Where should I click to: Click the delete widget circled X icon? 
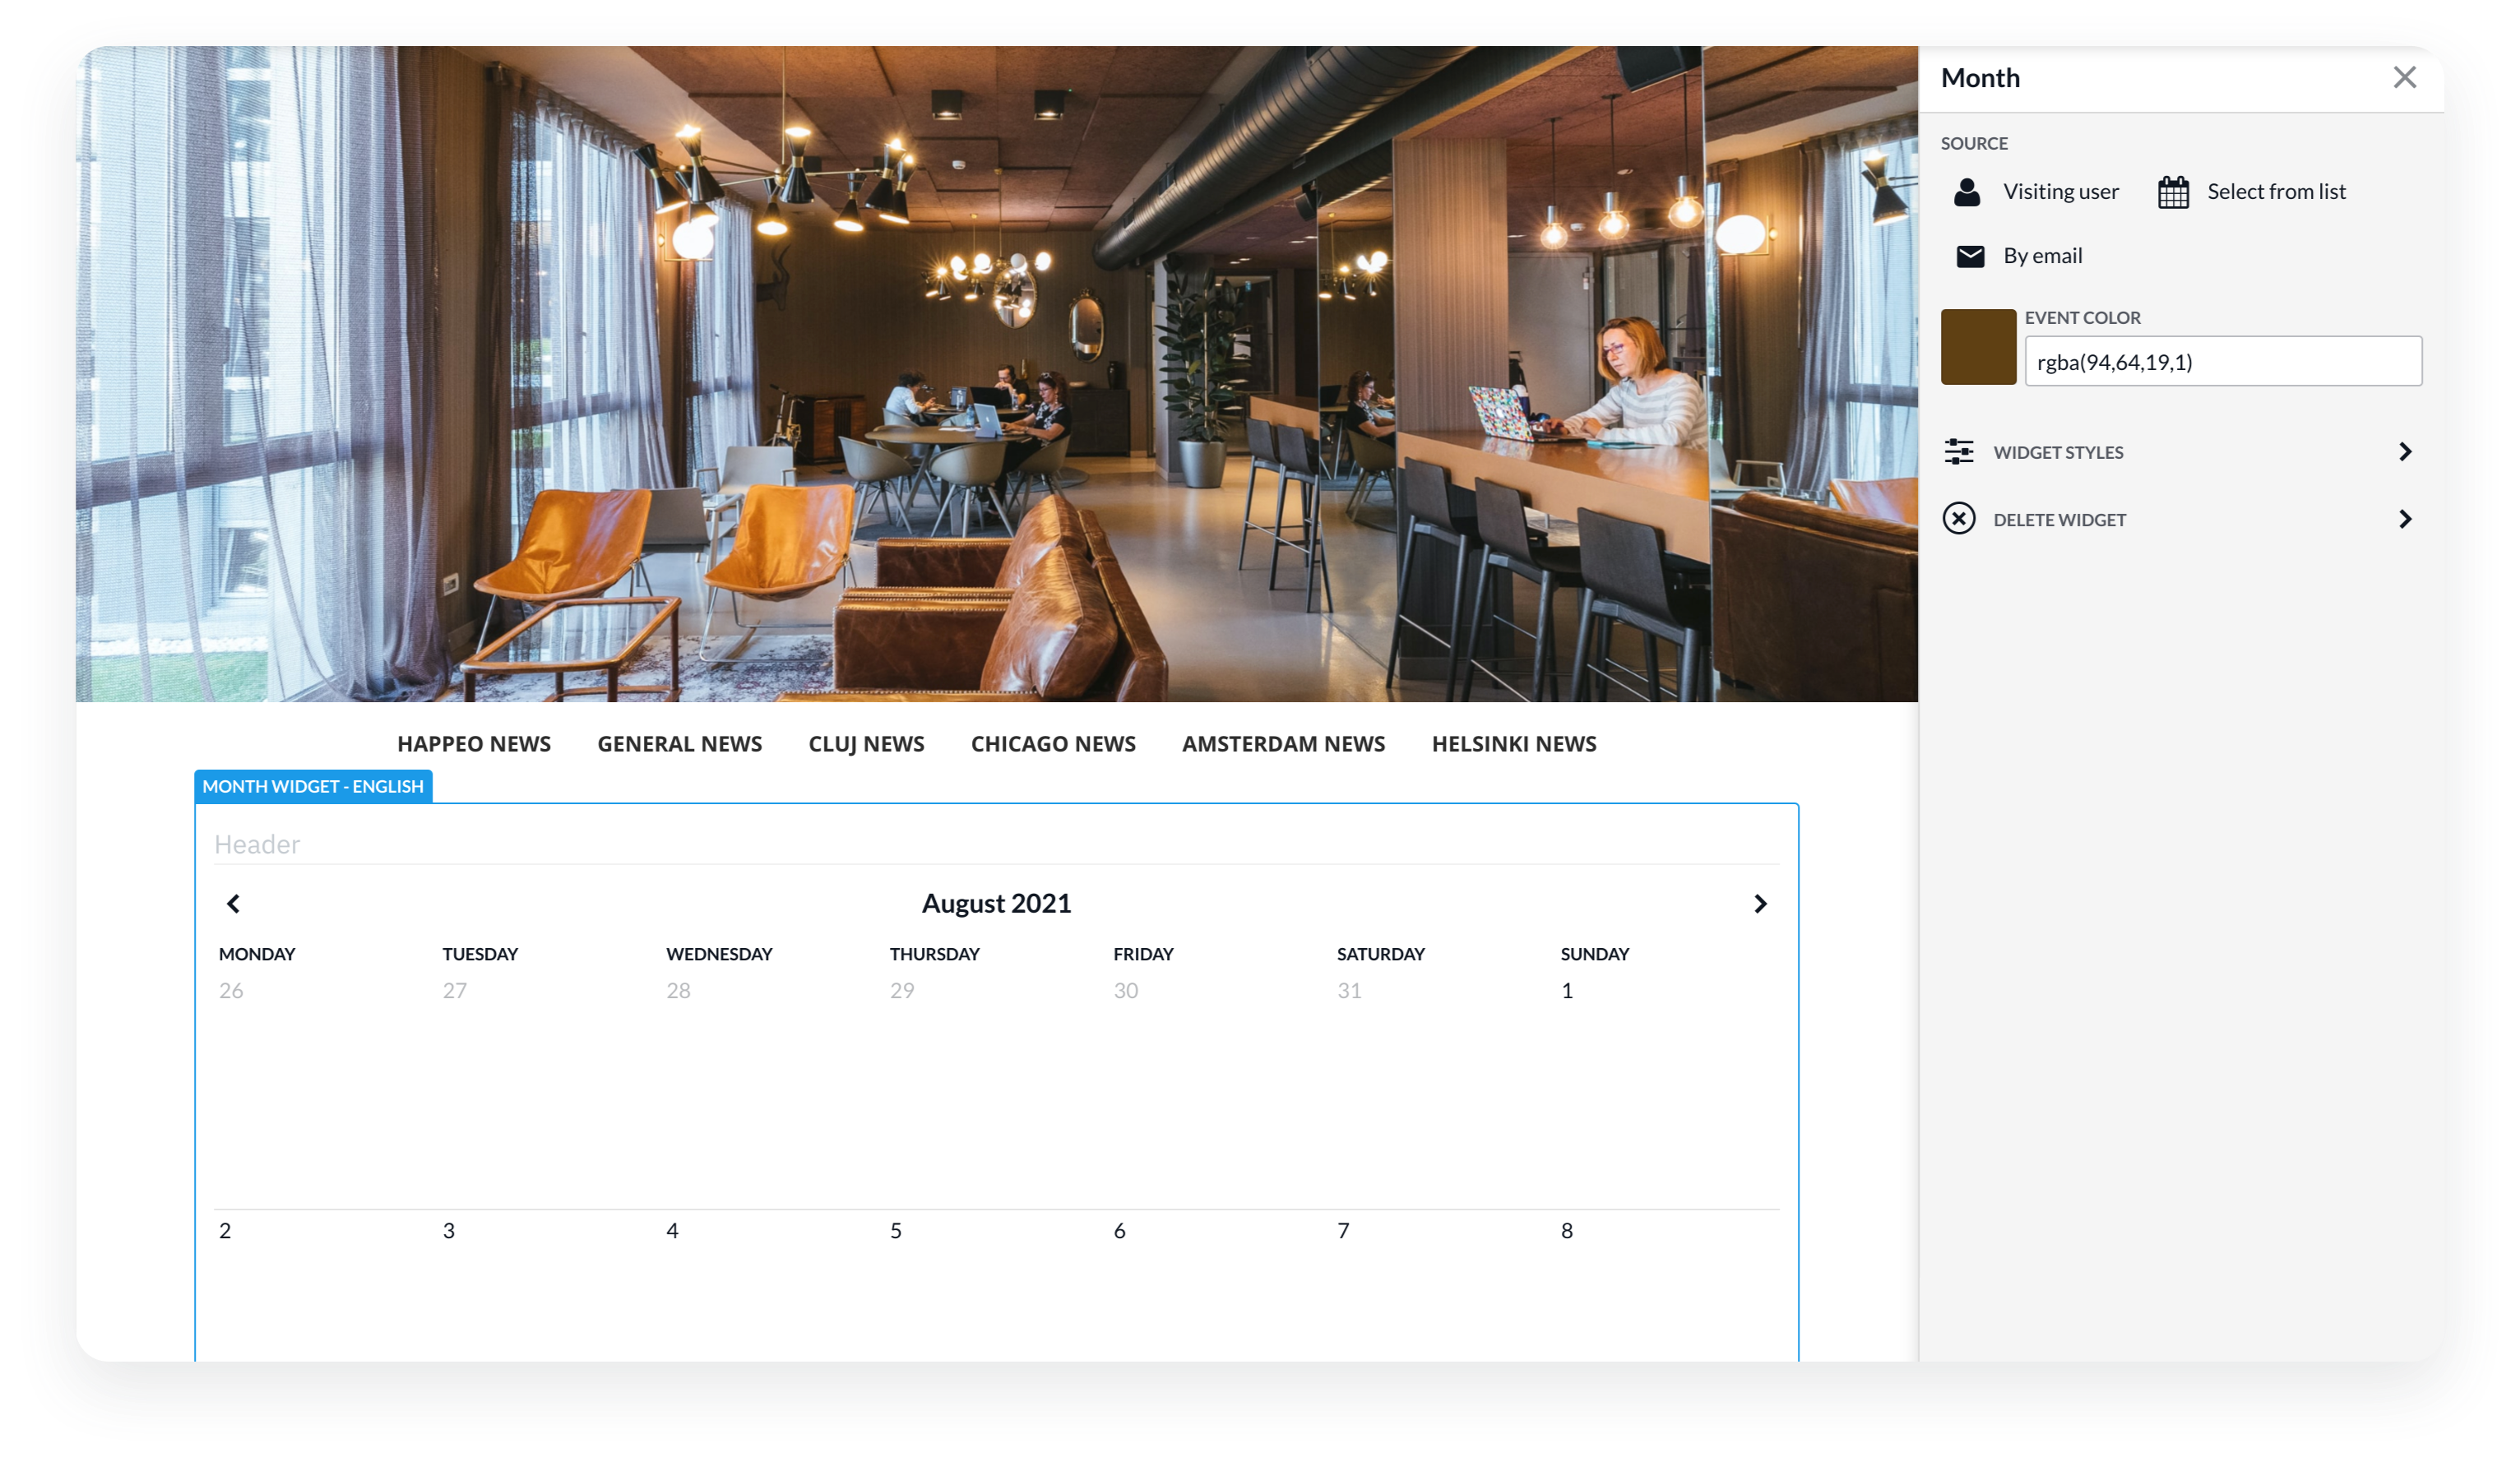click(x=1958, y=519)
